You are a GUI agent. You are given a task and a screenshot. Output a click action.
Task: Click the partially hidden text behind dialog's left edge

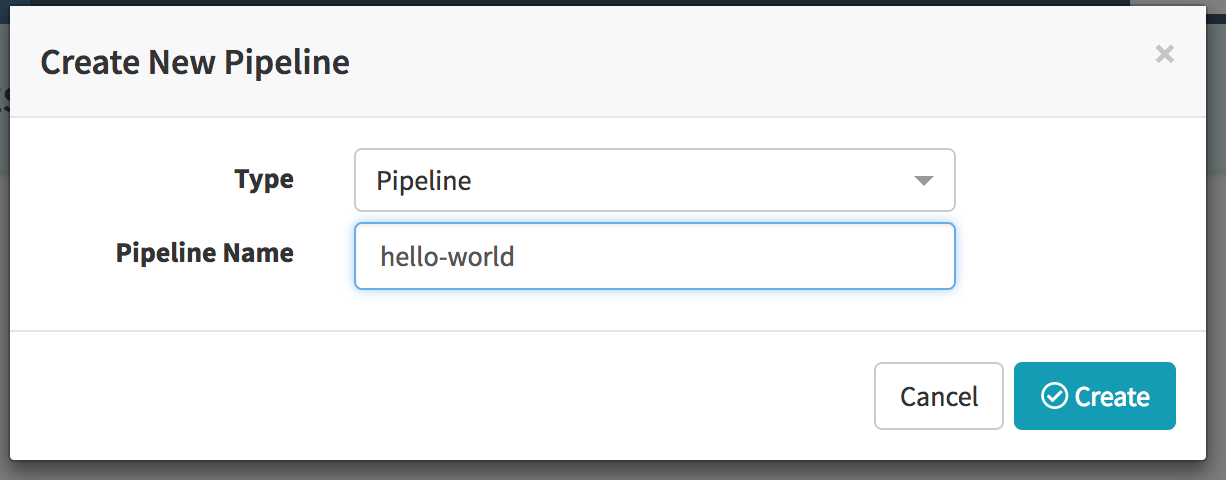(x=5, y=99)
